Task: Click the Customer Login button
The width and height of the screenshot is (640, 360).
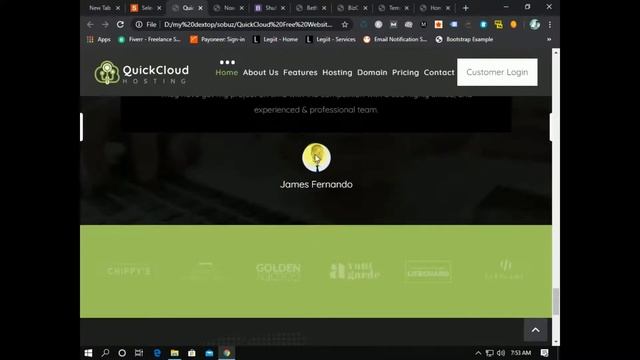Action: pyautogui.click(x=497, y=72)
